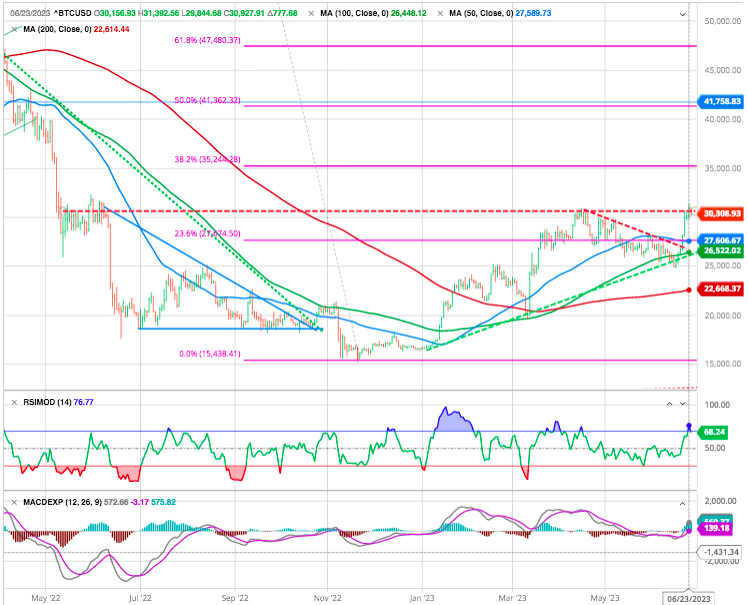Click the 30,308.93 red price tag
Image resolution: width=748 pixels, height=605 pixels.
(721, 213)
